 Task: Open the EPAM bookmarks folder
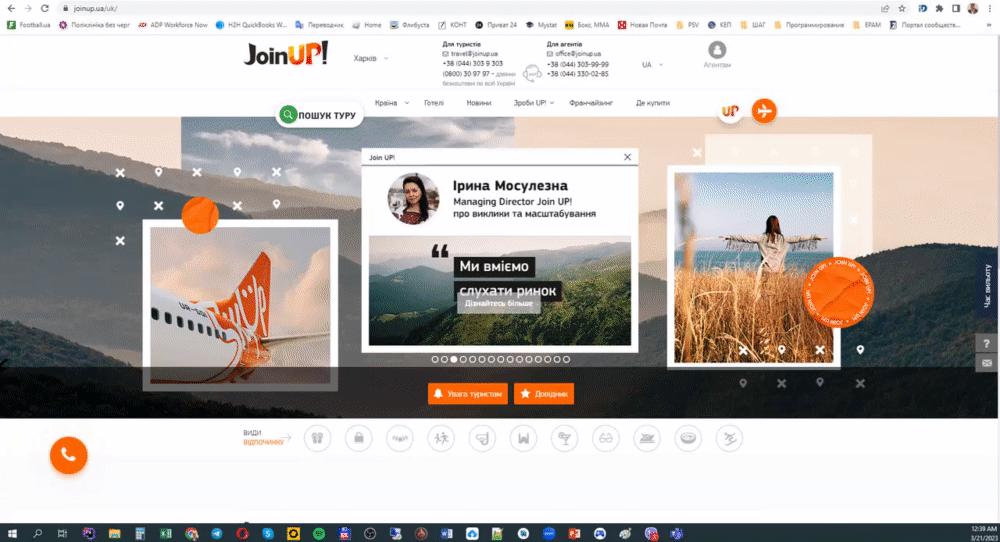click(x=866, y=25)
